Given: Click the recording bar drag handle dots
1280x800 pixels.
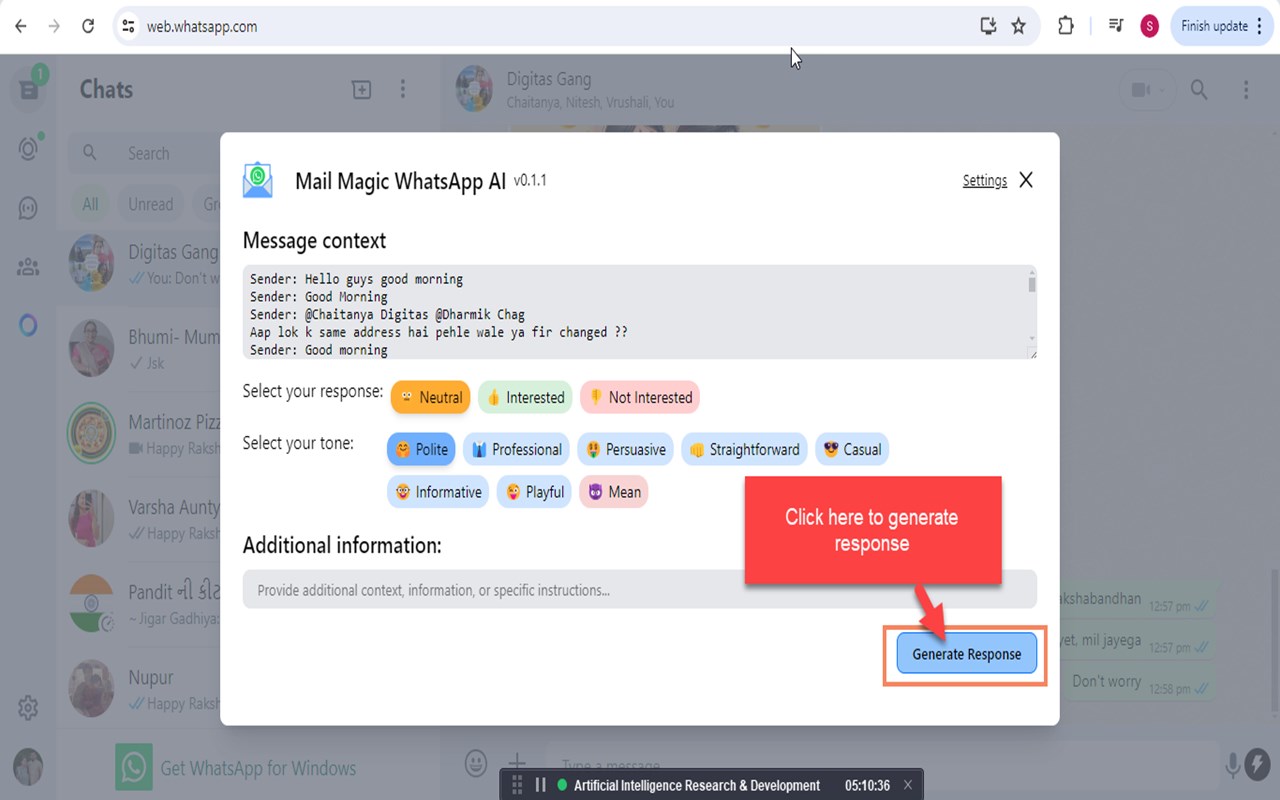Looking at the screenshot, I should tap(517, 785).
